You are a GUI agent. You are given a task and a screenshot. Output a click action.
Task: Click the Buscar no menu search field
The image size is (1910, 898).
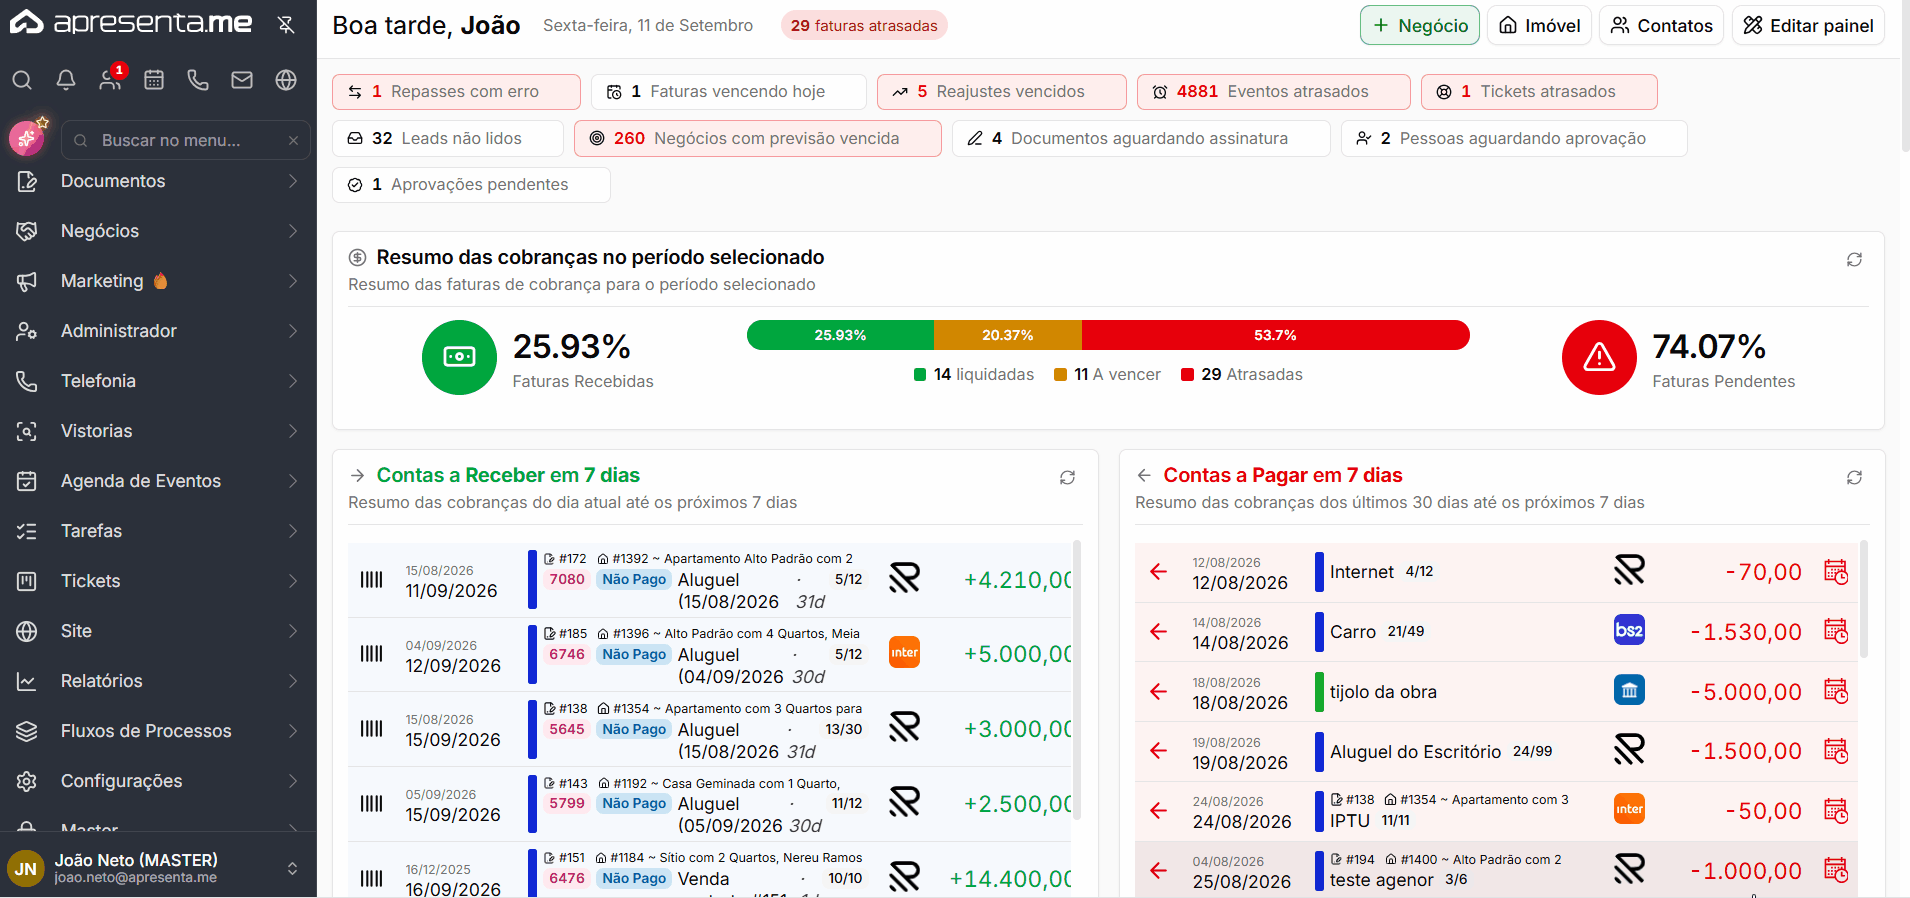click(x=185, y=141)
